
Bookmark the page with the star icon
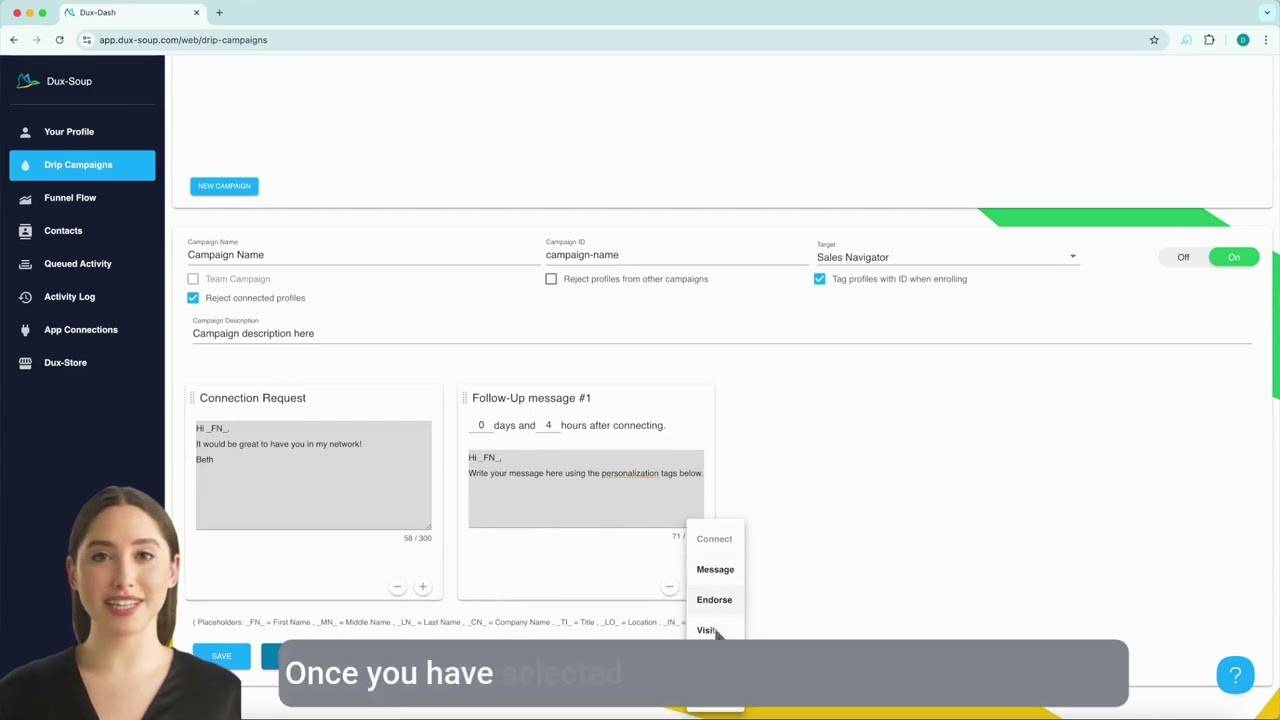click(x=1154, y=40)
